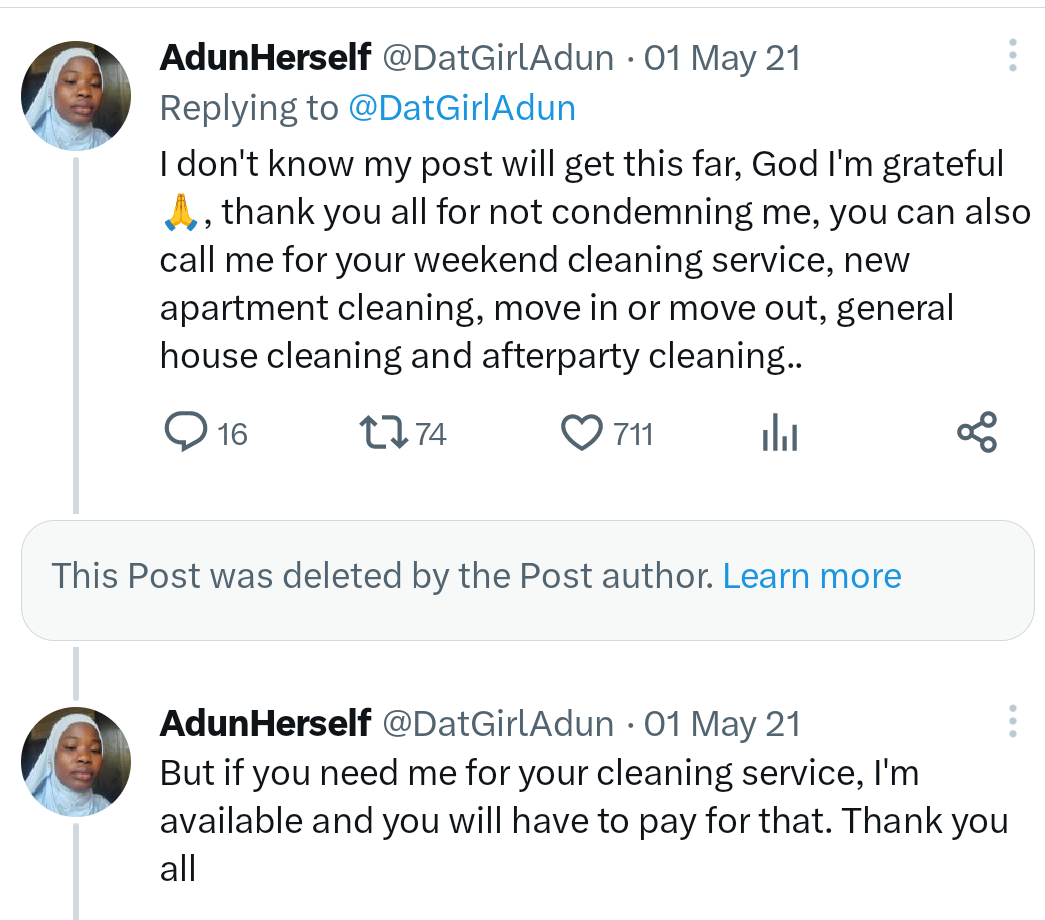View analytics for the first post

tap(779, 433)
